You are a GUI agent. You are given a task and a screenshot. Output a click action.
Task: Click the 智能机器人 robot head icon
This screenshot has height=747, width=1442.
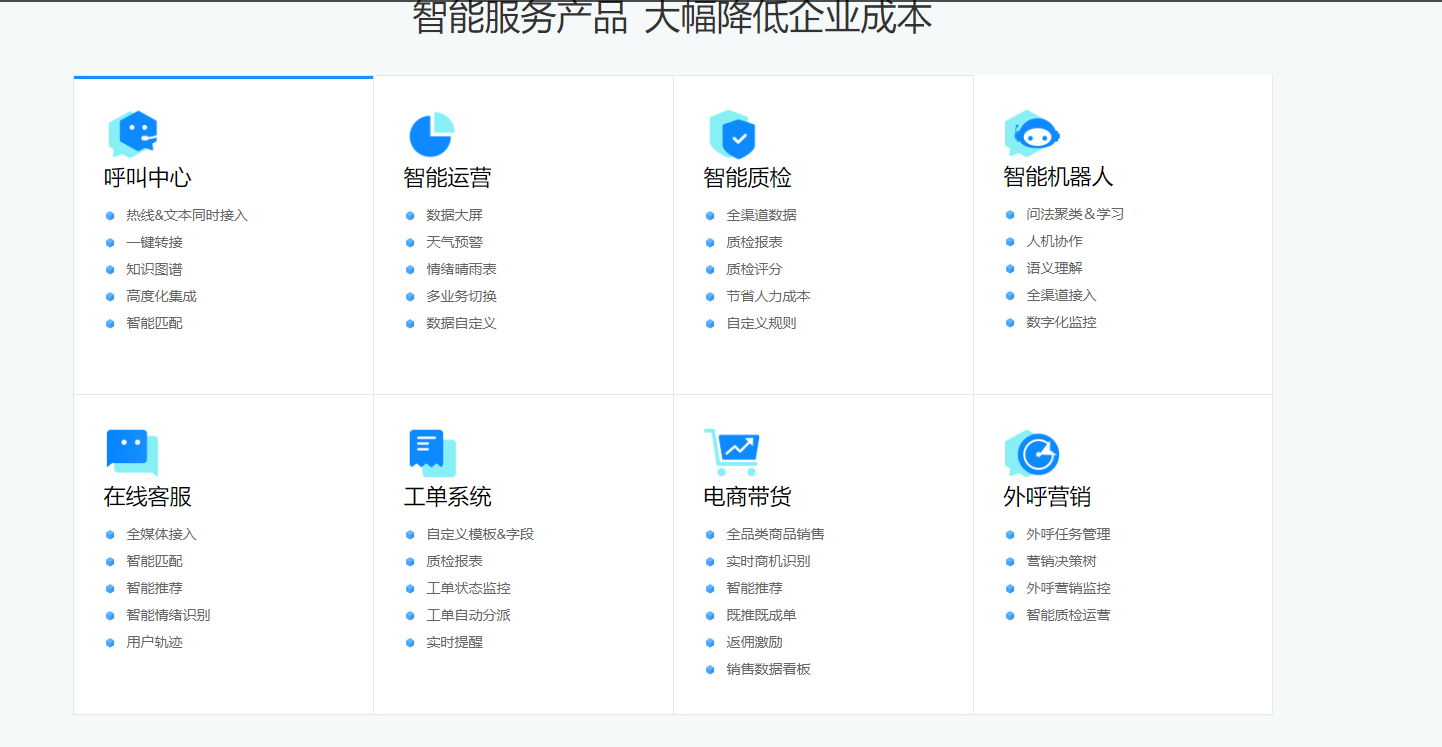click(1032, 134)
